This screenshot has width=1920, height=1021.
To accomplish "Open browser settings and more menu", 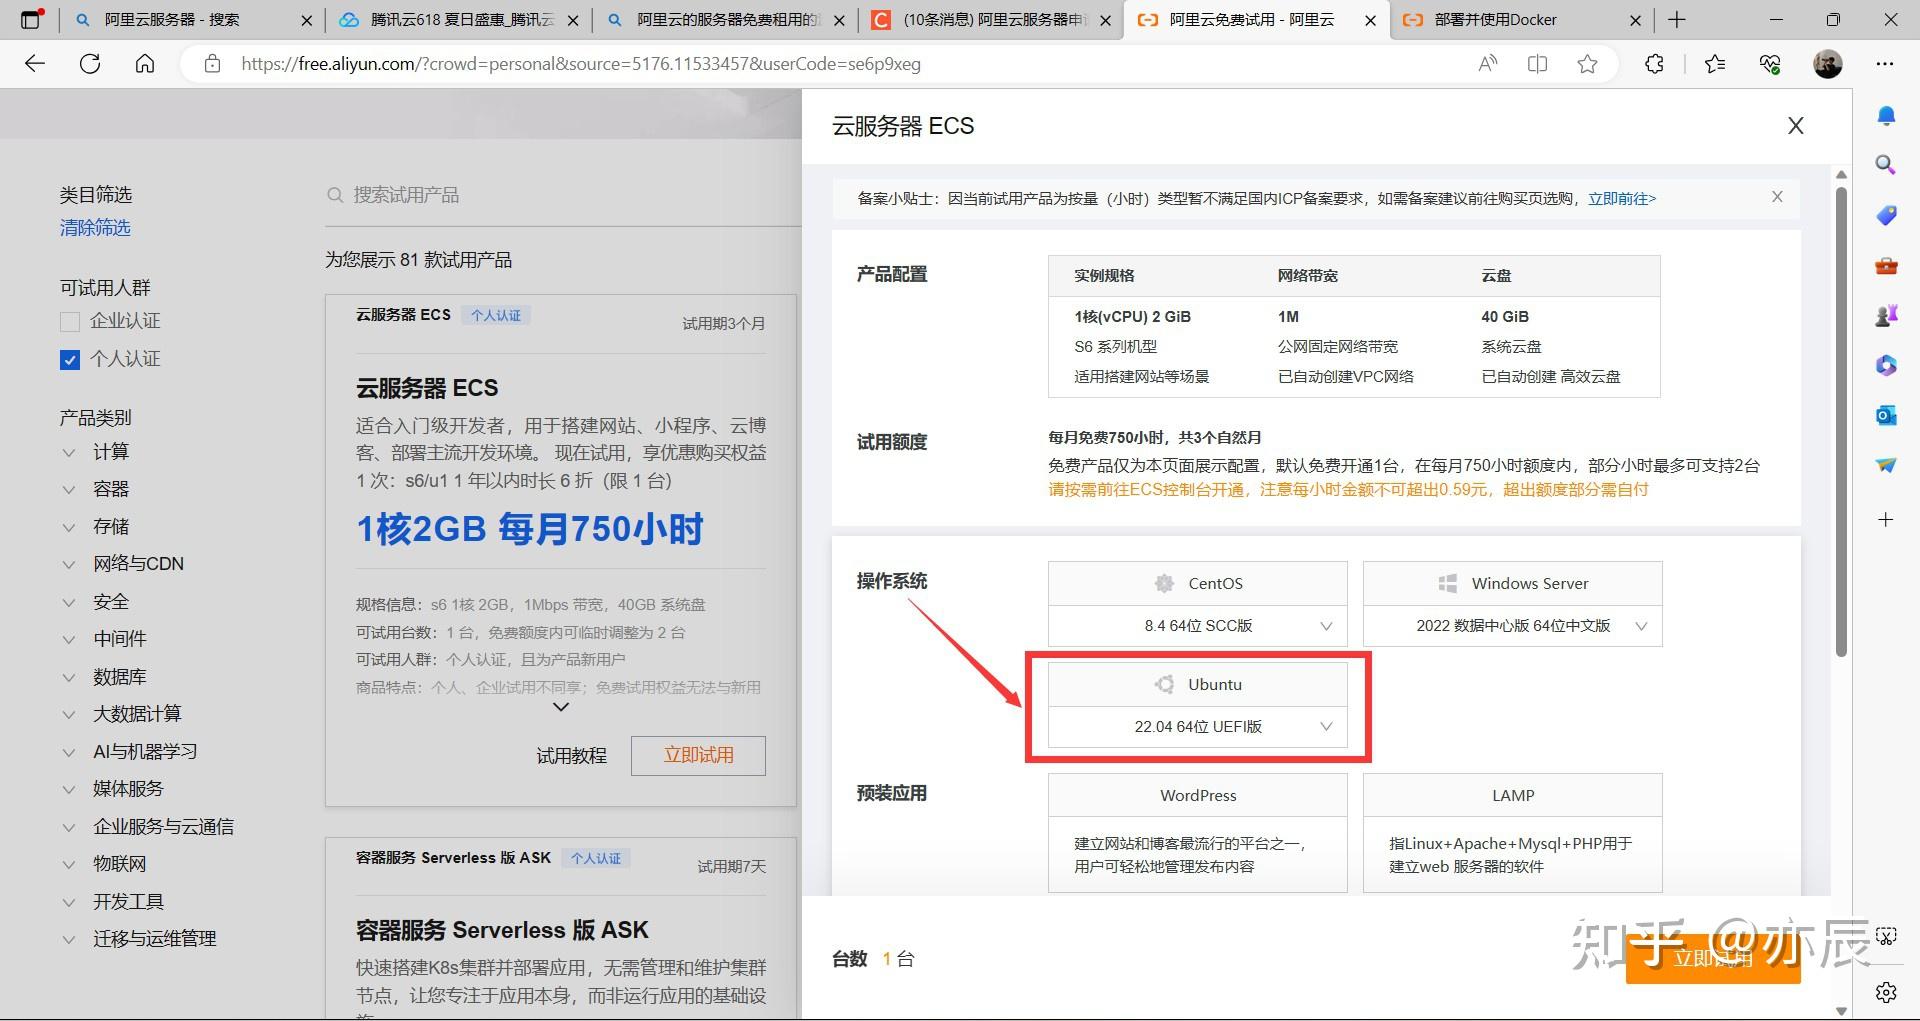I will click(x=1885, y=64).
